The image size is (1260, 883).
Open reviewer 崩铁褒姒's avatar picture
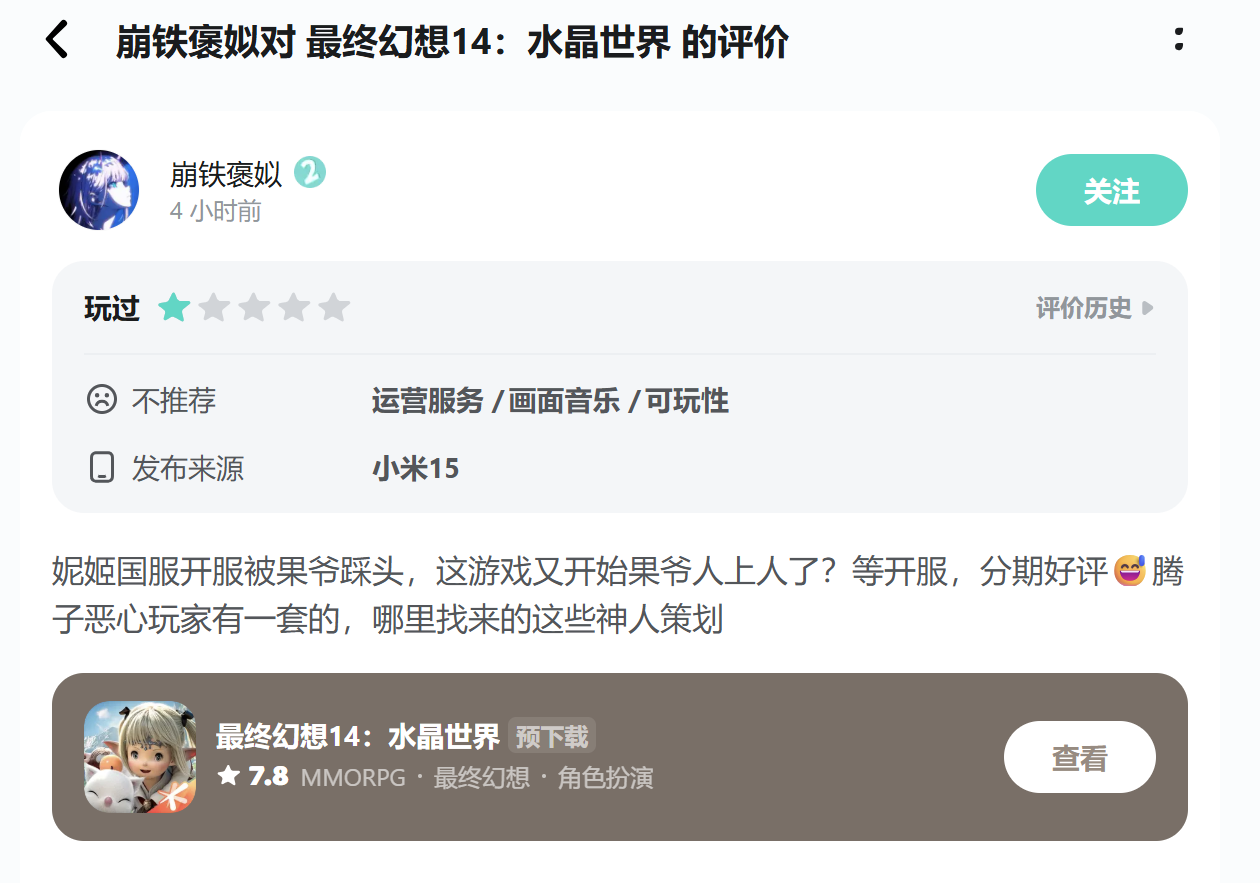(99, 190)
